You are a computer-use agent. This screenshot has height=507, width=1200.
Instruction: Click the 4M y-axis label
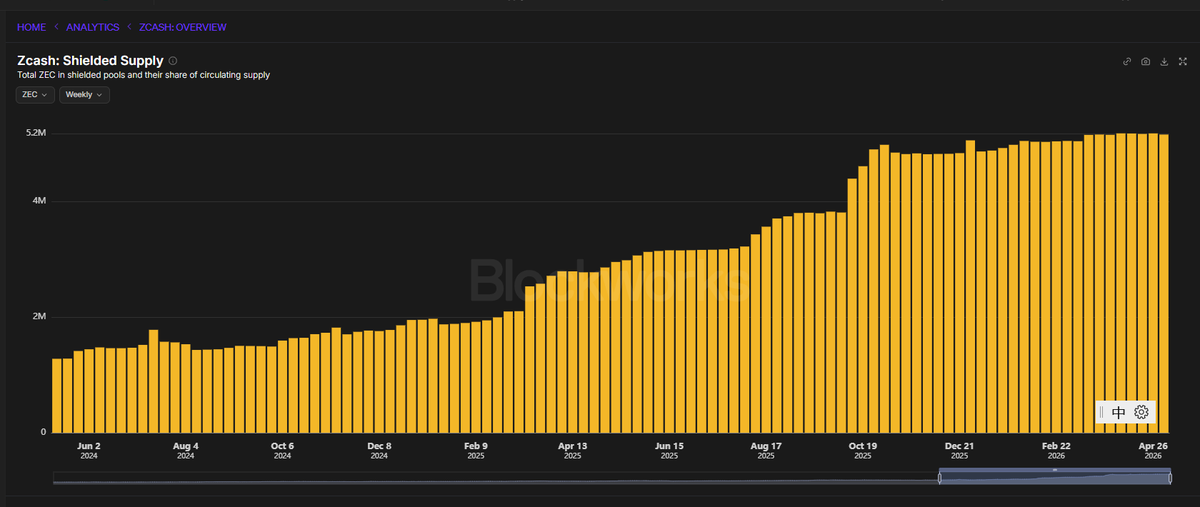pyautogui.click(x=40, y=201)
